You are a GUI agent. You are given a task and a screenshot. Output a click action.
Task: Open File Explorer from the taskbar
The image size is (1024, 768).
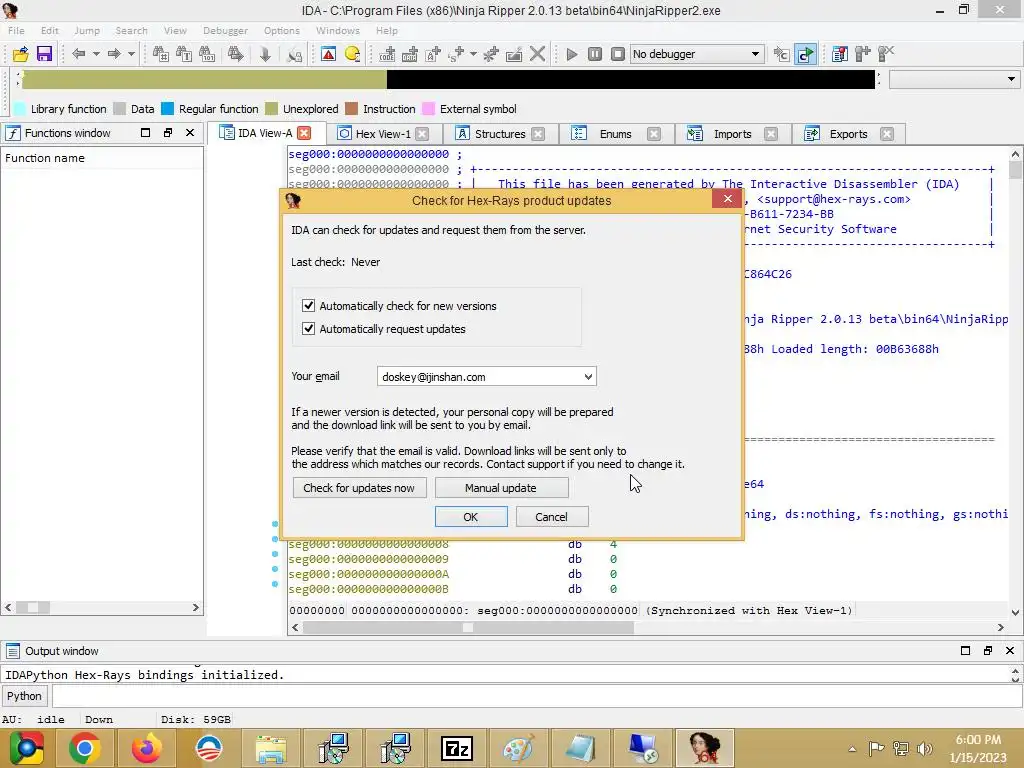270,748
